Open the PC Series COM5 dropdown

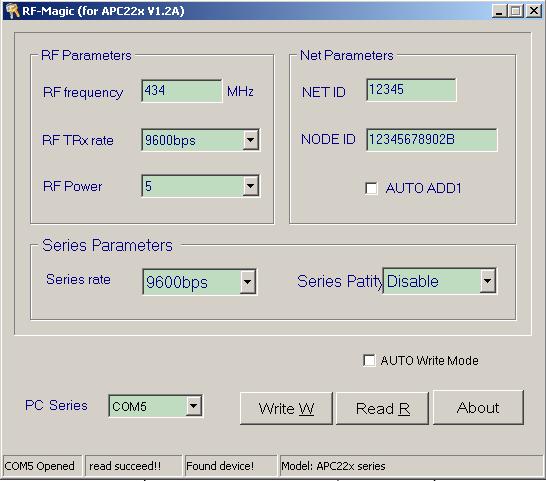pos(193,405)
